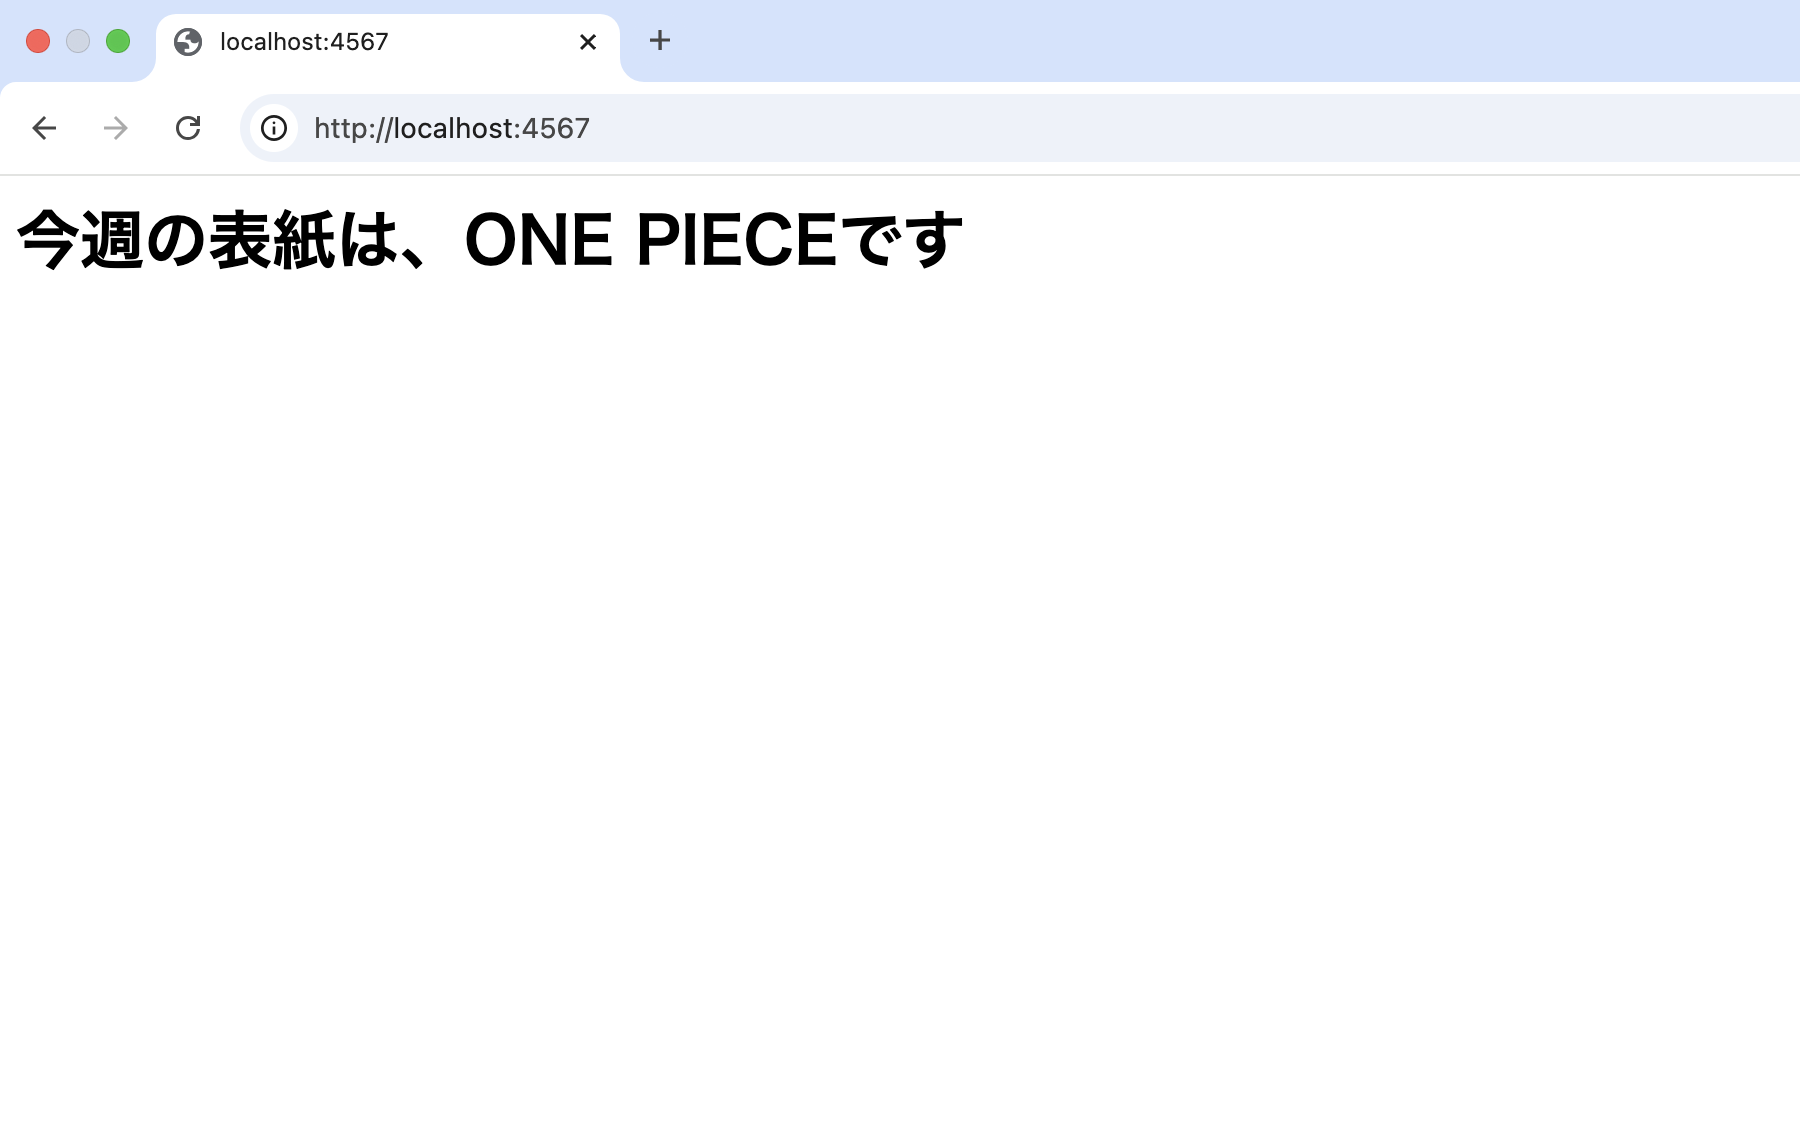
Task: Click empty tab strip beside new tab button
Action: 1200,41
